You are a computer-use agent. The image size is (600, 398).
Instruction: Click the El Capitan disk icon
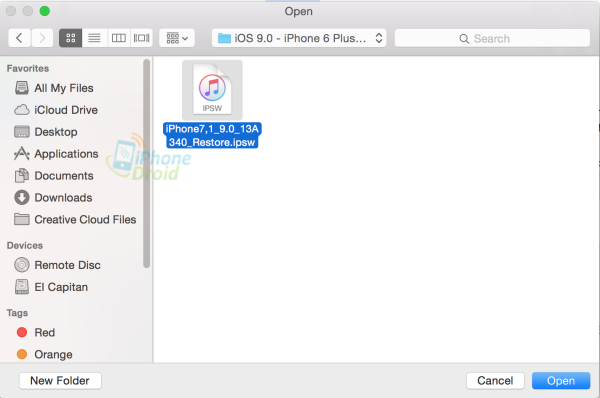[x=22, y=287]
